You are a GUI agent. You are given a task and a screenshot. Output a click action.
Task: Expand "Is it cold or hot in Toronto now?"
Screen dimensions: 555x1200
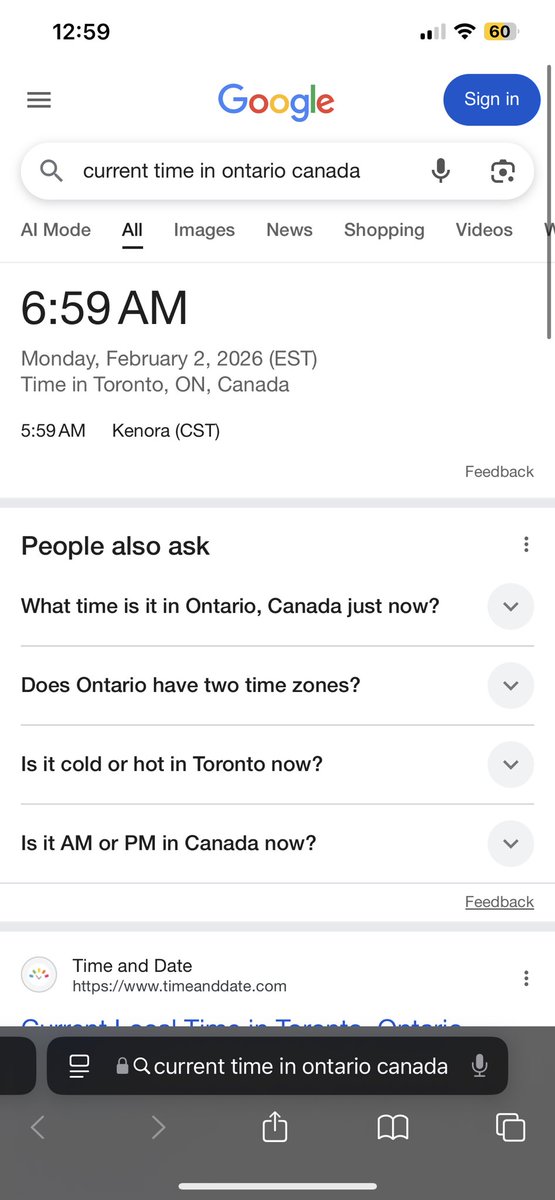click(x=278, y=764)
